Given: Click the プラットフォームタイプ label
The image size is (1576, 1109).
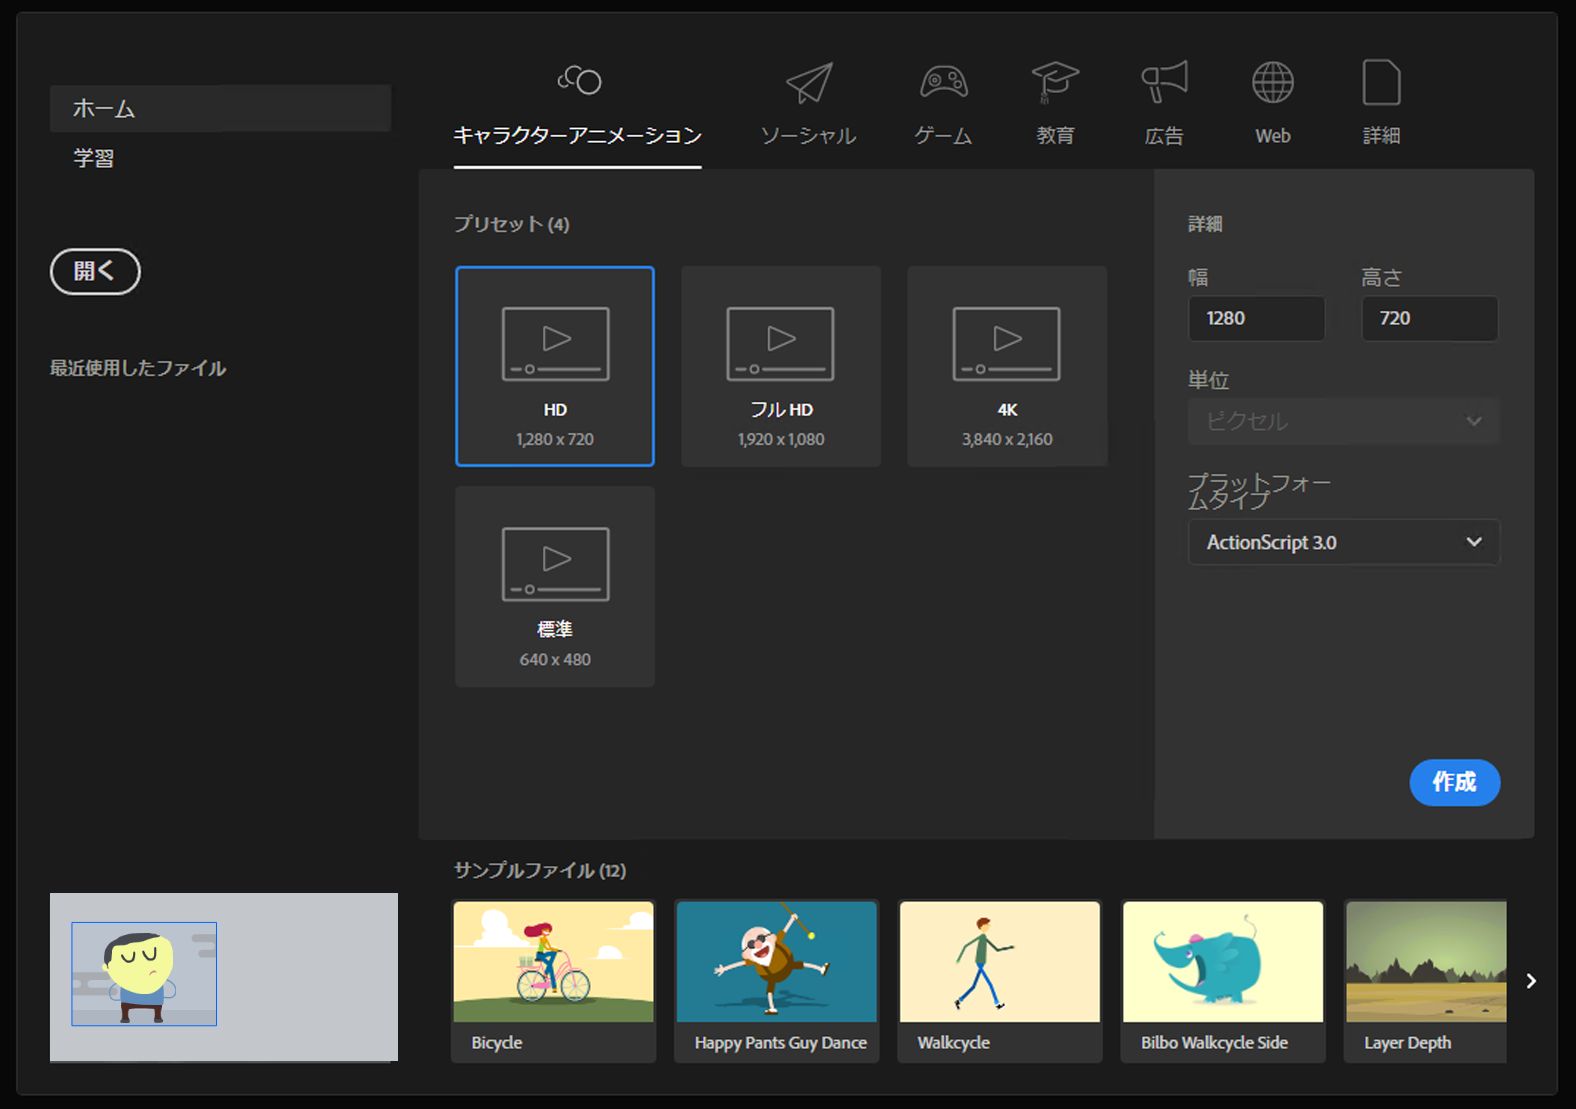Looking at the screenshot, I should tap(1259, 490).
